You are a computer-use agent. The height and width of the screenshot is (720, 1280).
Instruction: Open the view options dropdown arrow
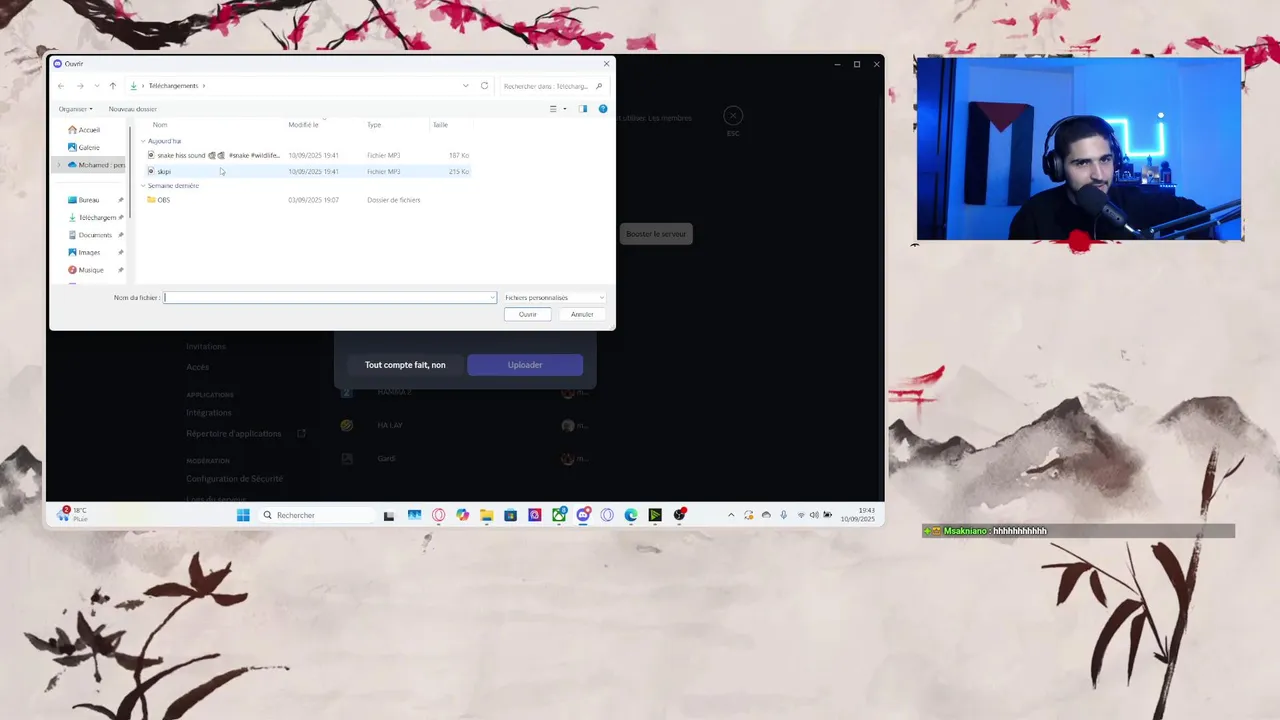point(565,109)
